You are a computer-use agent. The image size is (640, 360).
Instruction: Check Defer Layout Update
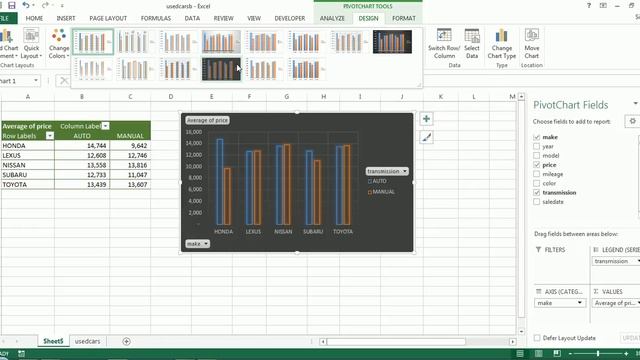click(x=537, y=338)
